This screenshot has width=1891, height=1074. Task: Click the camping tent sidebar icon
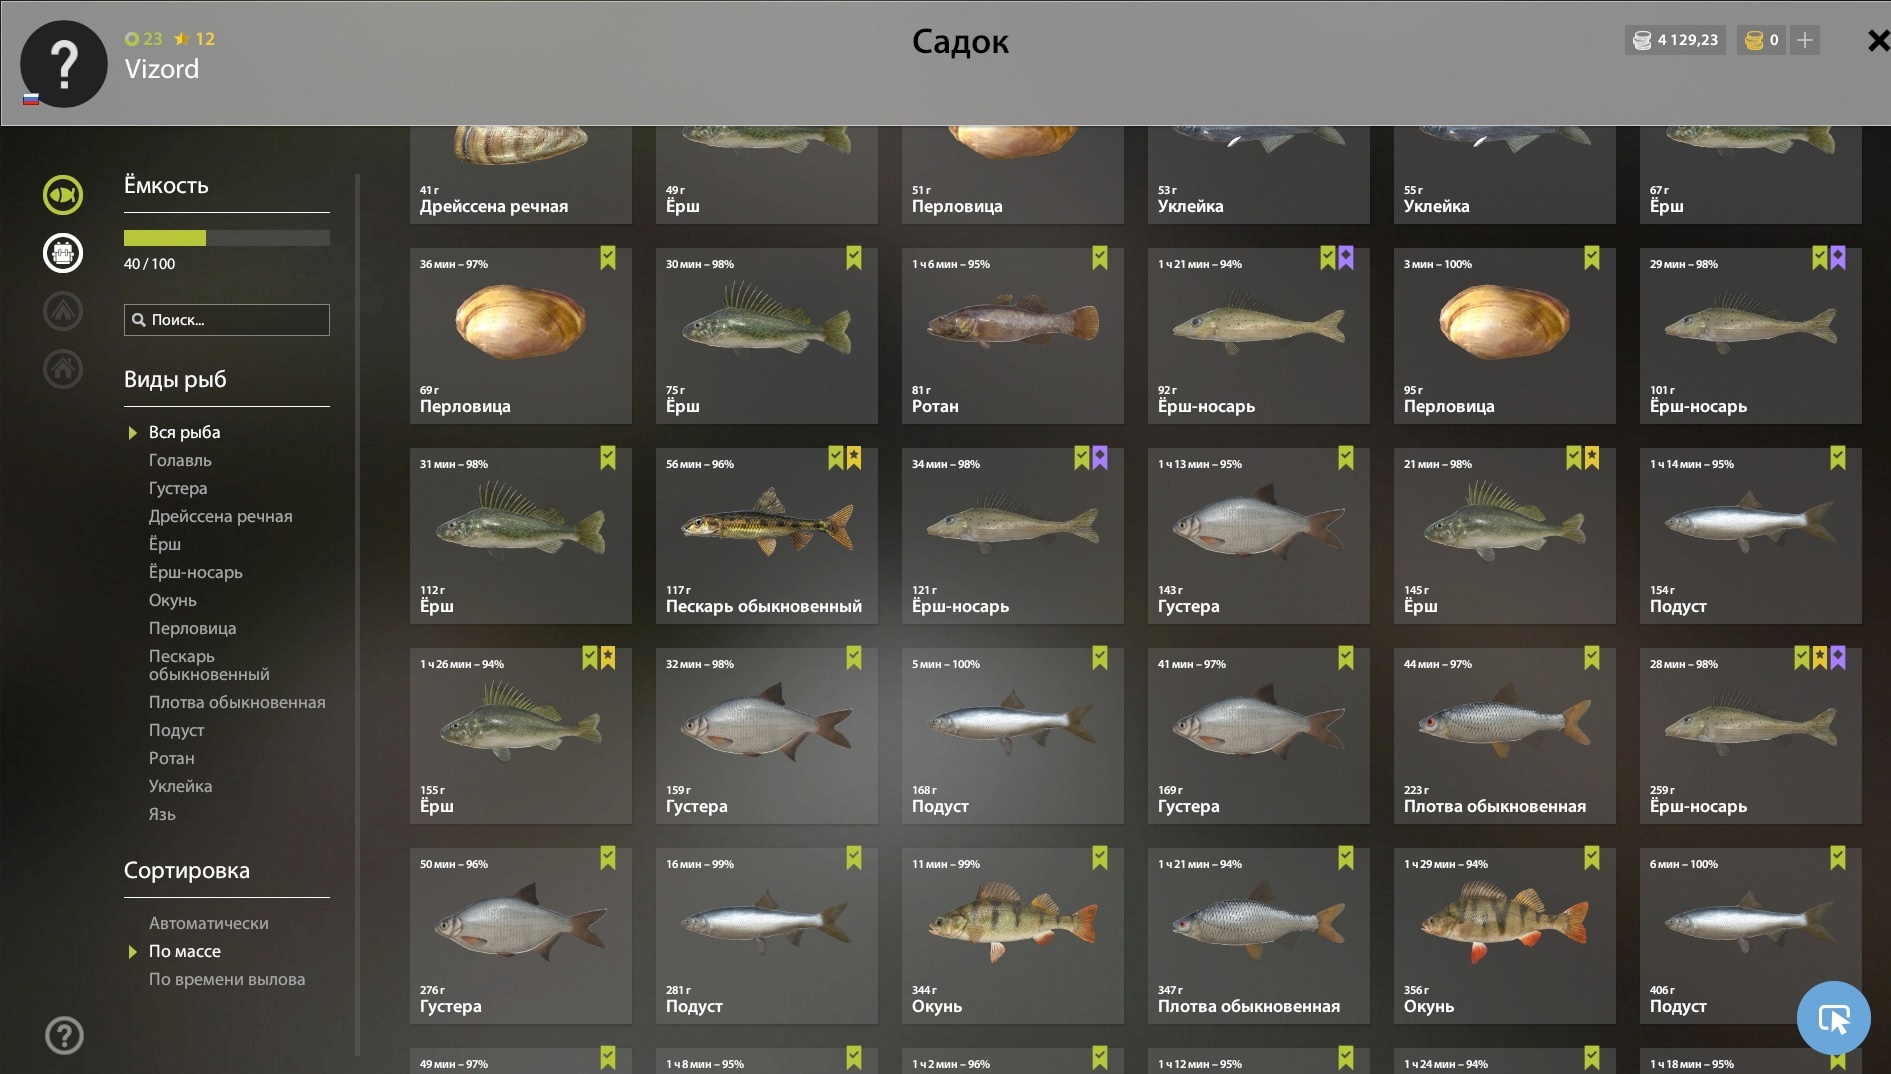point(62,311)
